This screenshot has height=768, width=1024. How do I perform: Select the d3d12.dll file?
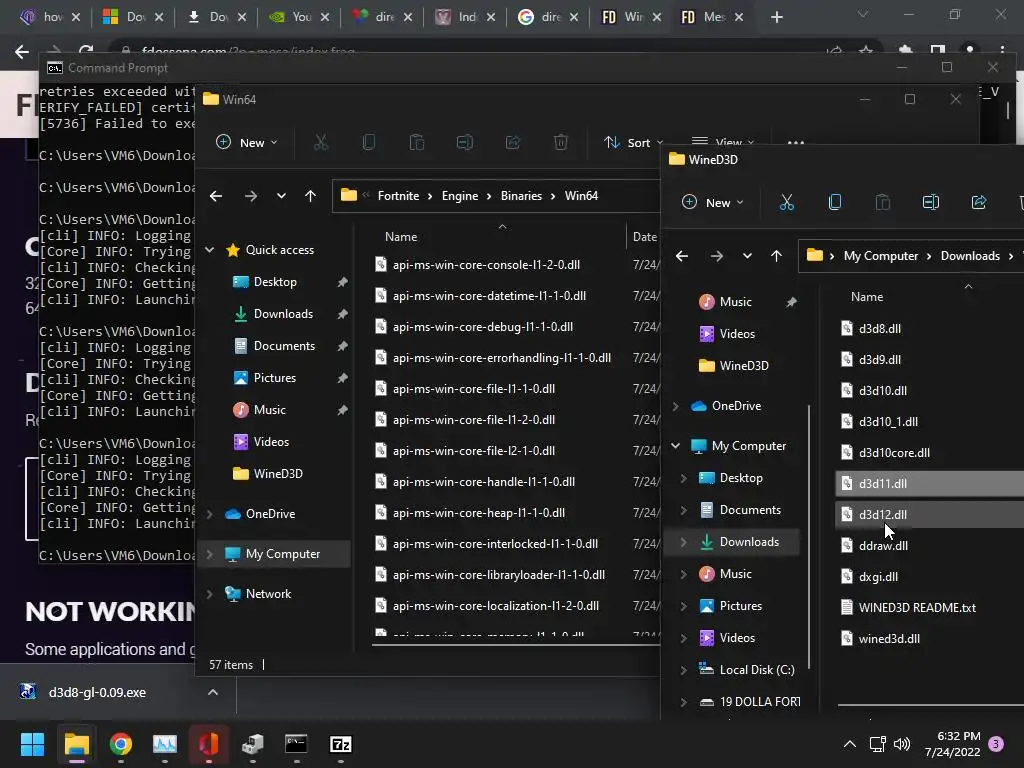[930, 515]
